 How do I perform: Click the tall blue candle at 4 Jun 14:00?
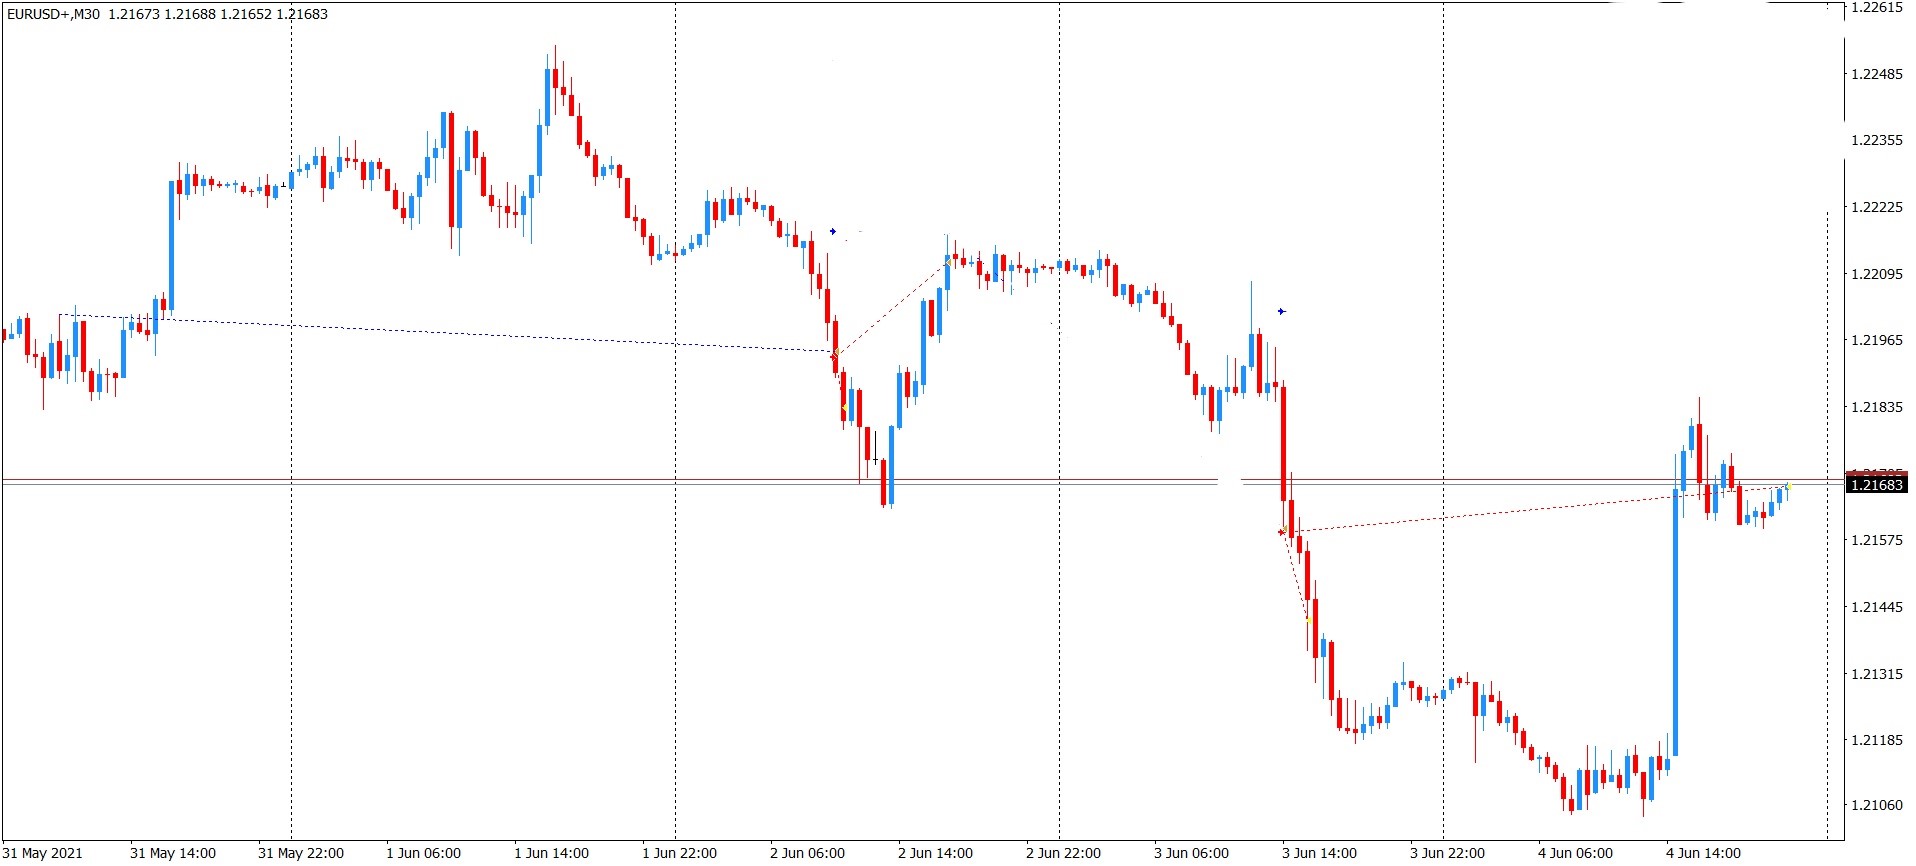pyautogui.click(x=1675, y=623)
